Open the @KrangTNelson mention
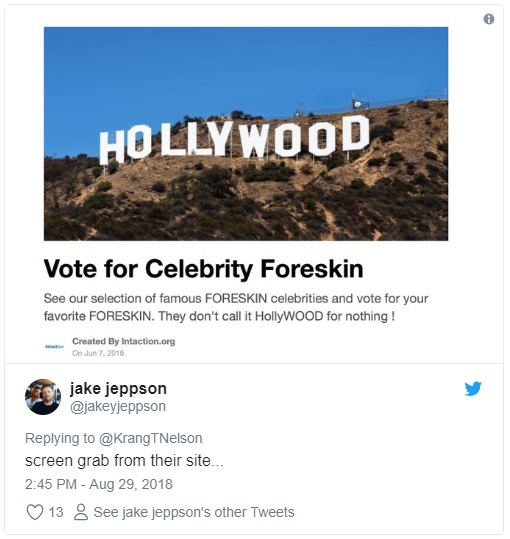This screenshot has width=510, height=539. tap(151, 438)
